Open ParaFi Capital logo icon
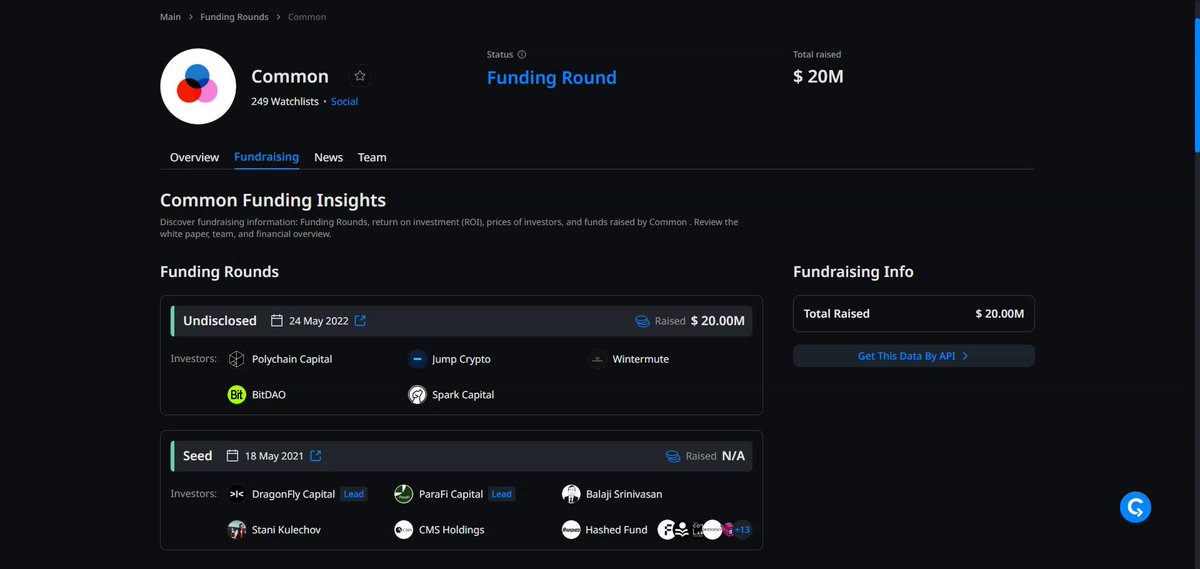 [x=403, y=494]
